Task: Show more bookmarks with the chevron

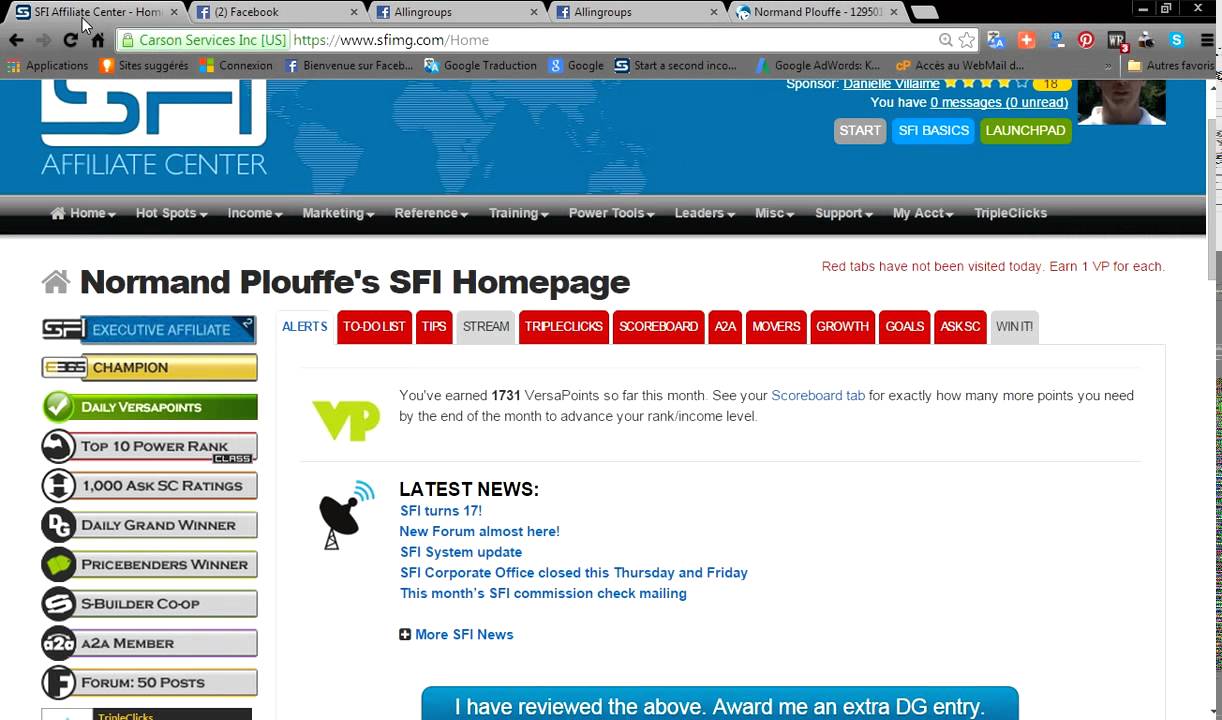Action: click(x=1107, y=66)
